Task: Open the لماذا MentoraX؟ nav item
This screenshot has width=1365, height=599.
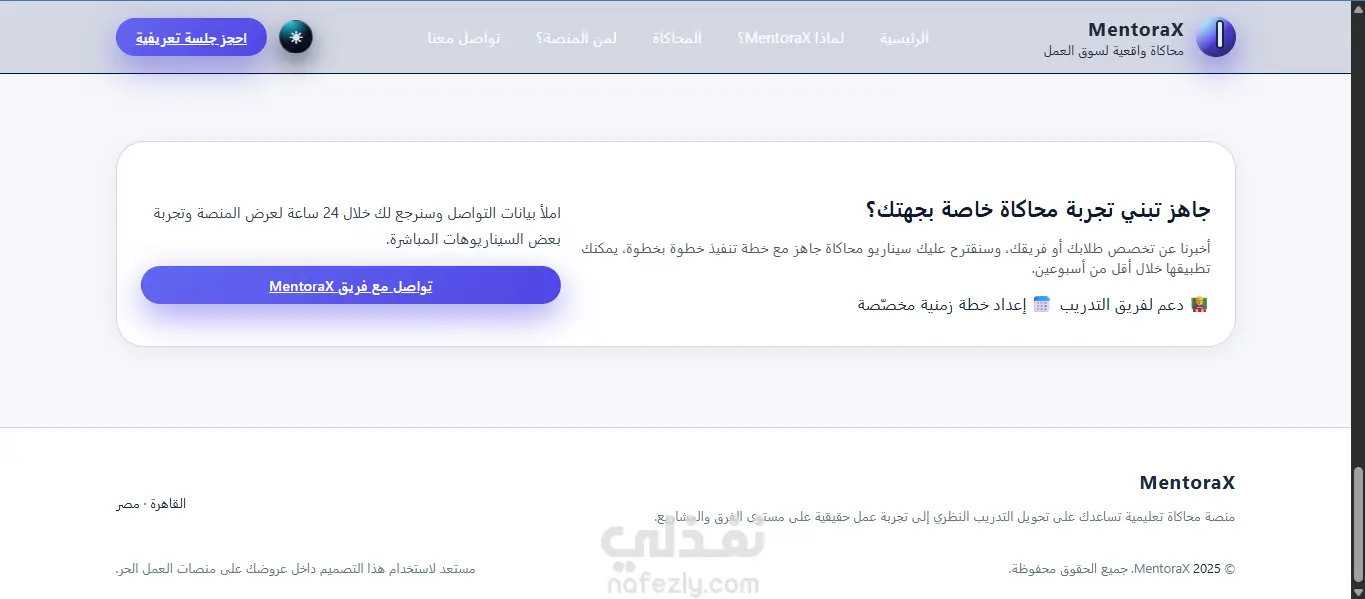Action: click(790, 38)
